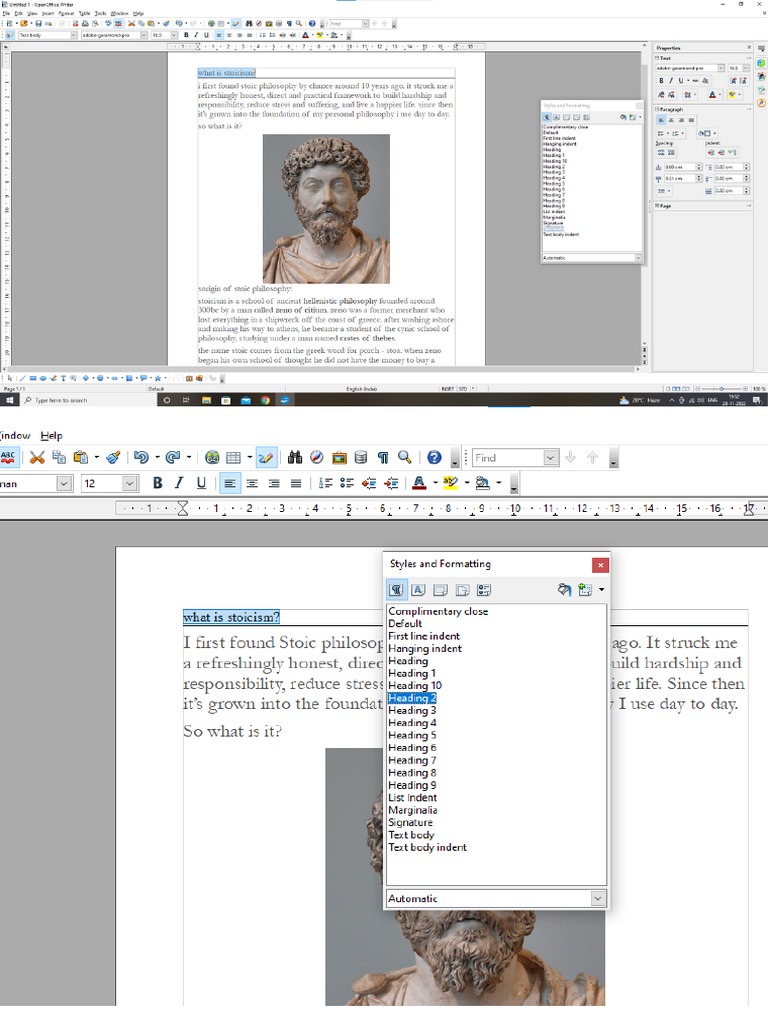768x1024 pixels.
Task: Open the Insert menu in upper window
Action: 48,13
